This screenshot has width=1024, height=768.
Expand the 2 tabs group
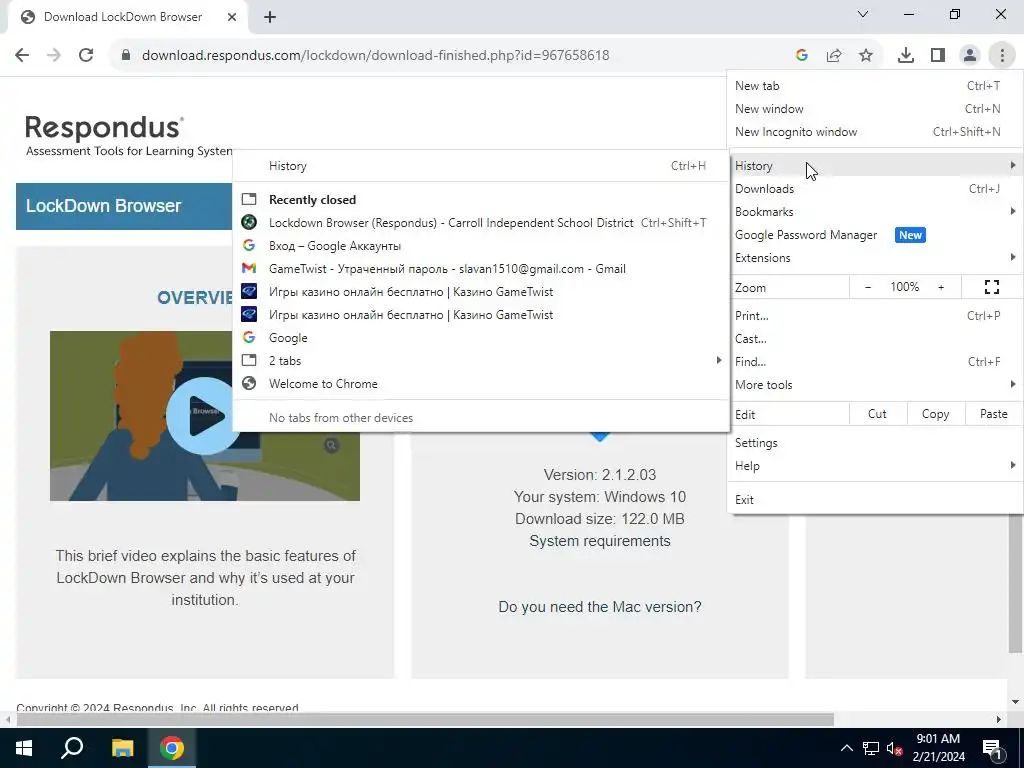(x=481, y=360)
